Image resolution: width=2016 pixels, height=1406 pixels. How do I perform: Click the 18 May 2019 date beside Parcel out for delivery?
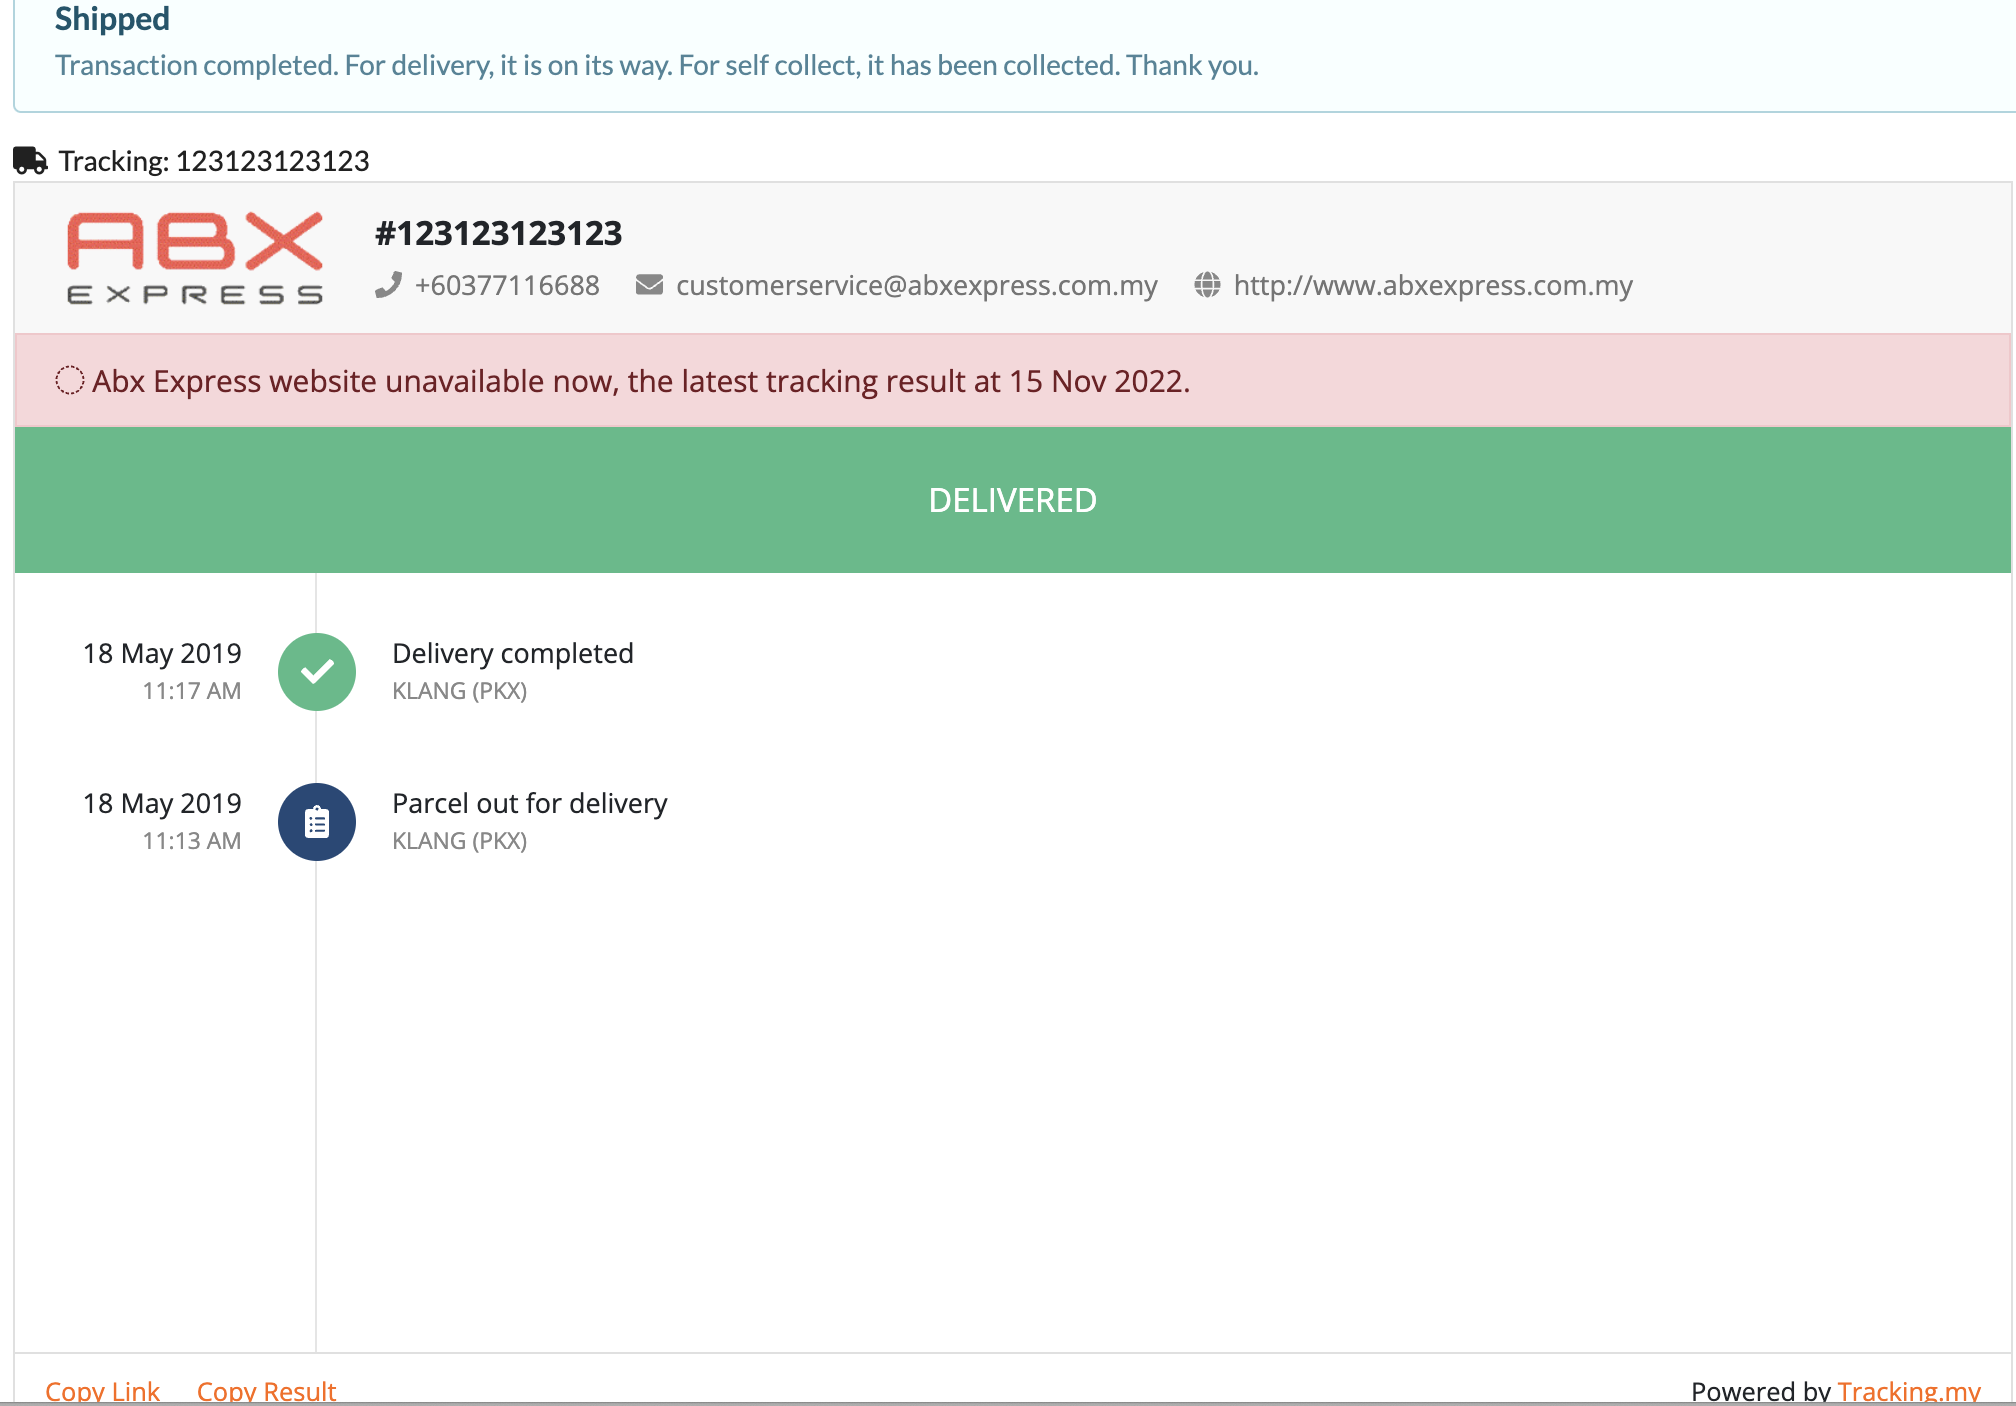[x=162, y=803]
